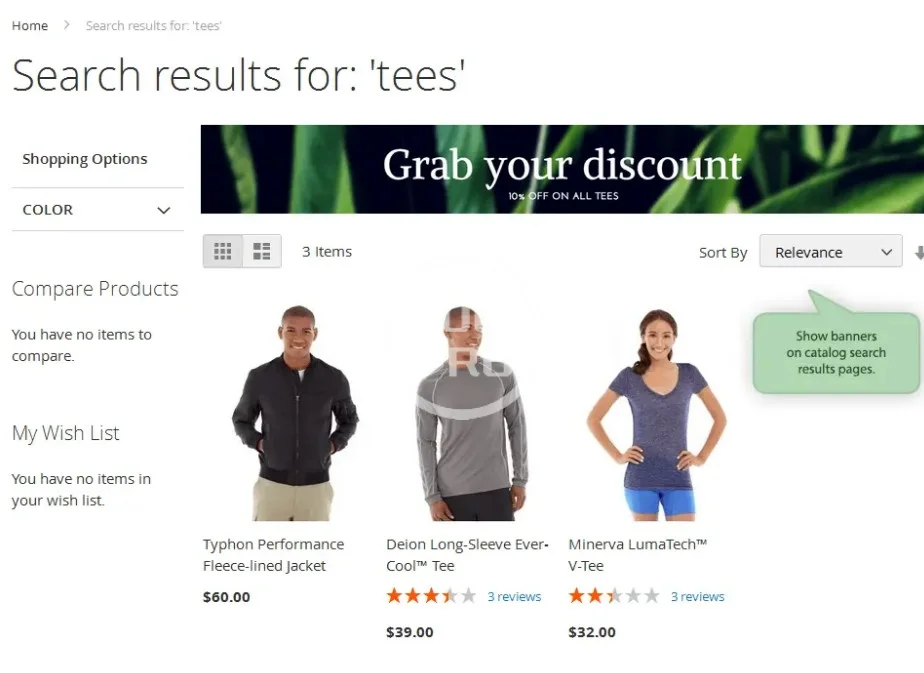Open the blue V-Tee product image
Screen dimensions: 924x673
(x=656, y=414)
